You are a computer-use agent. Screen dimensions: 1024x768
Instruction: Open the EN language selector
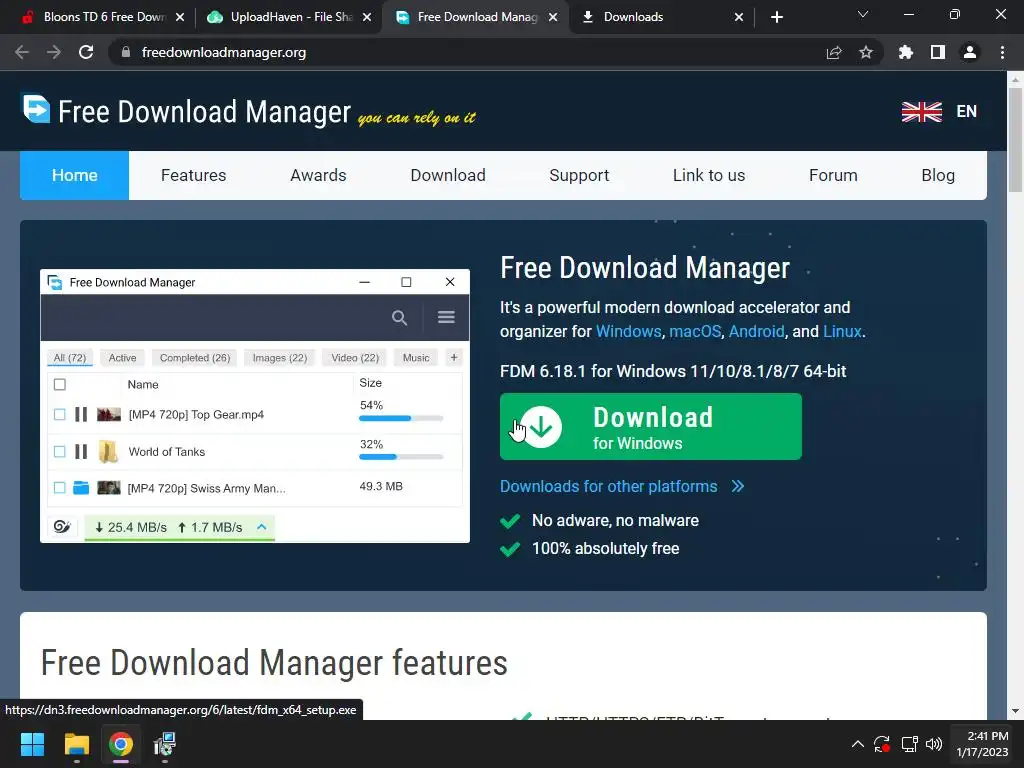coord(967,112)
